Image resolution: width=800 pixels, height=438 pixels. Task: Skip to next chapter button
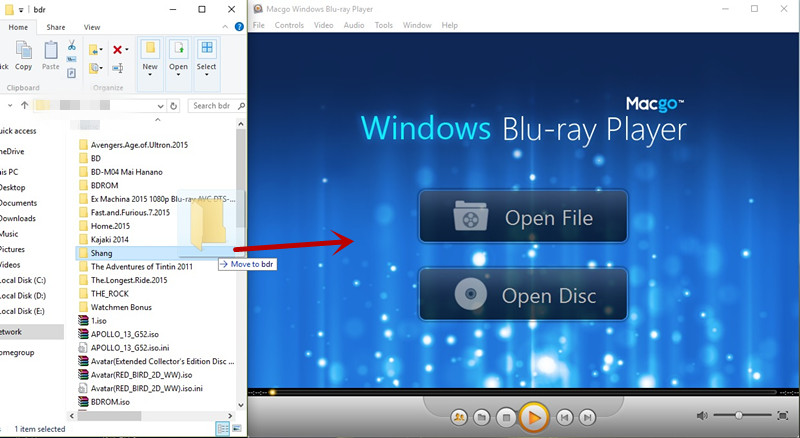pyautogui.click(x=587, y=418)
